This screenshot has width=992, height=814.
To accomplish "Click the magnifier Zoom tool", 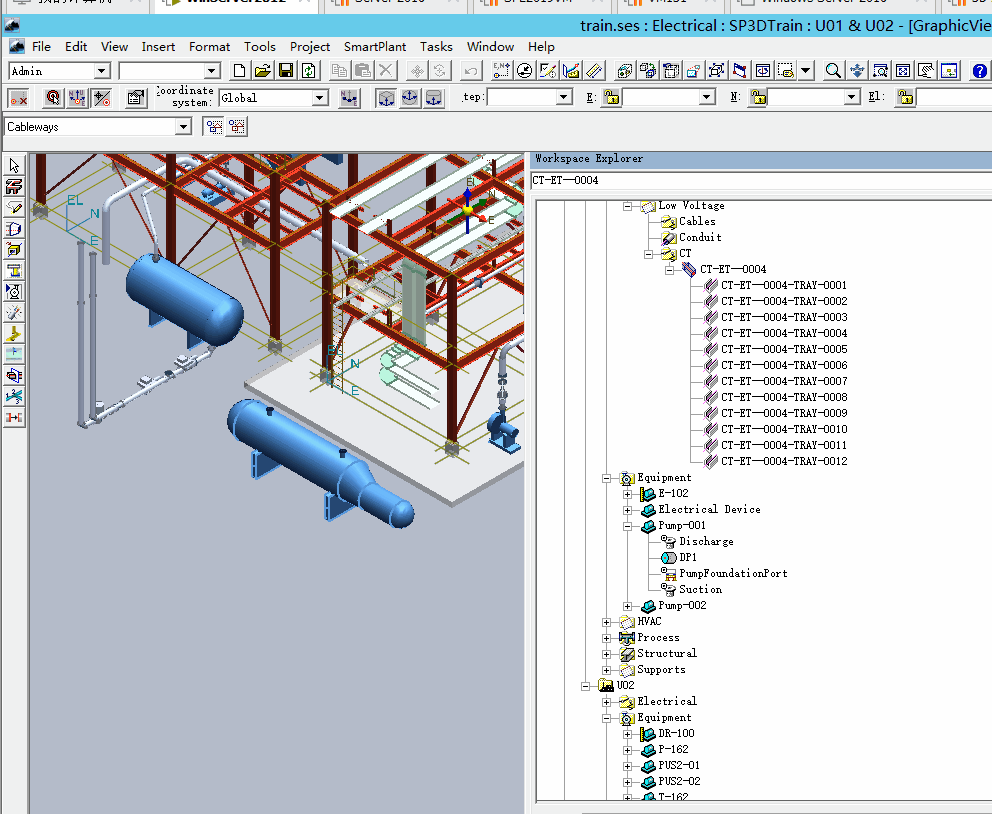I will 833,71.
